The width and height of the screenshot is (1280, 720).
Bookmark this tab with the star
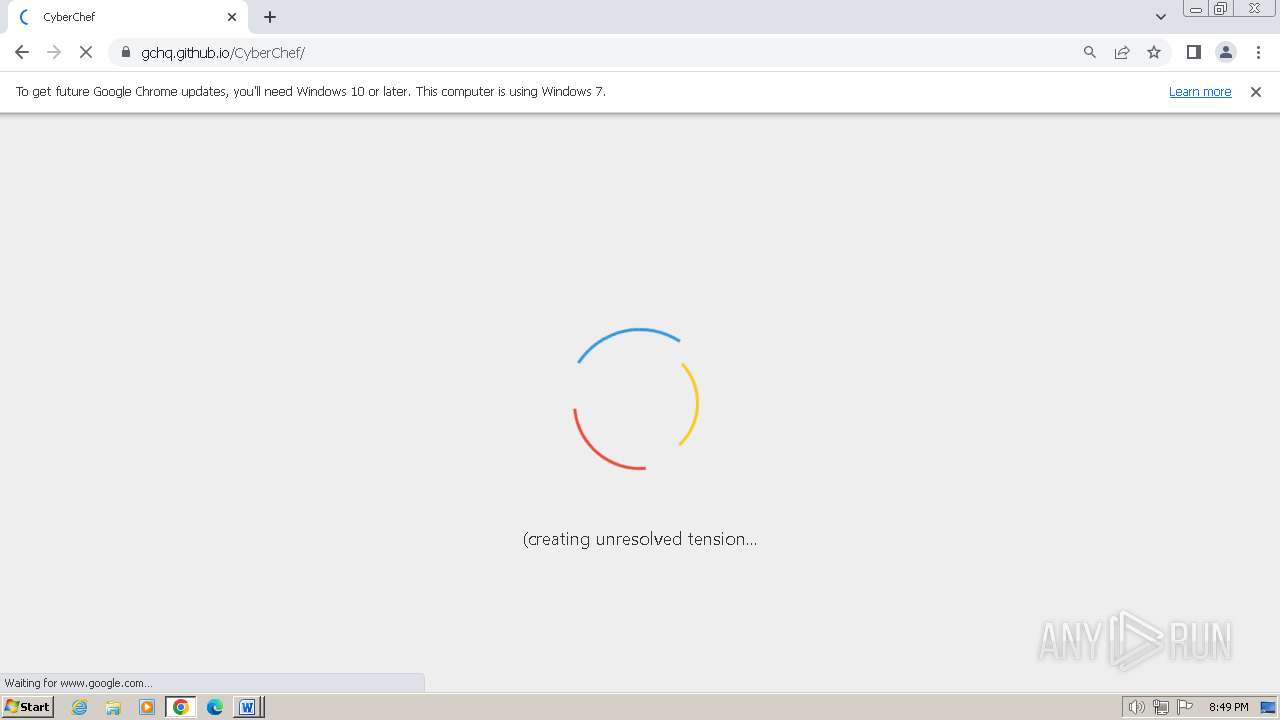(1154, 52)
